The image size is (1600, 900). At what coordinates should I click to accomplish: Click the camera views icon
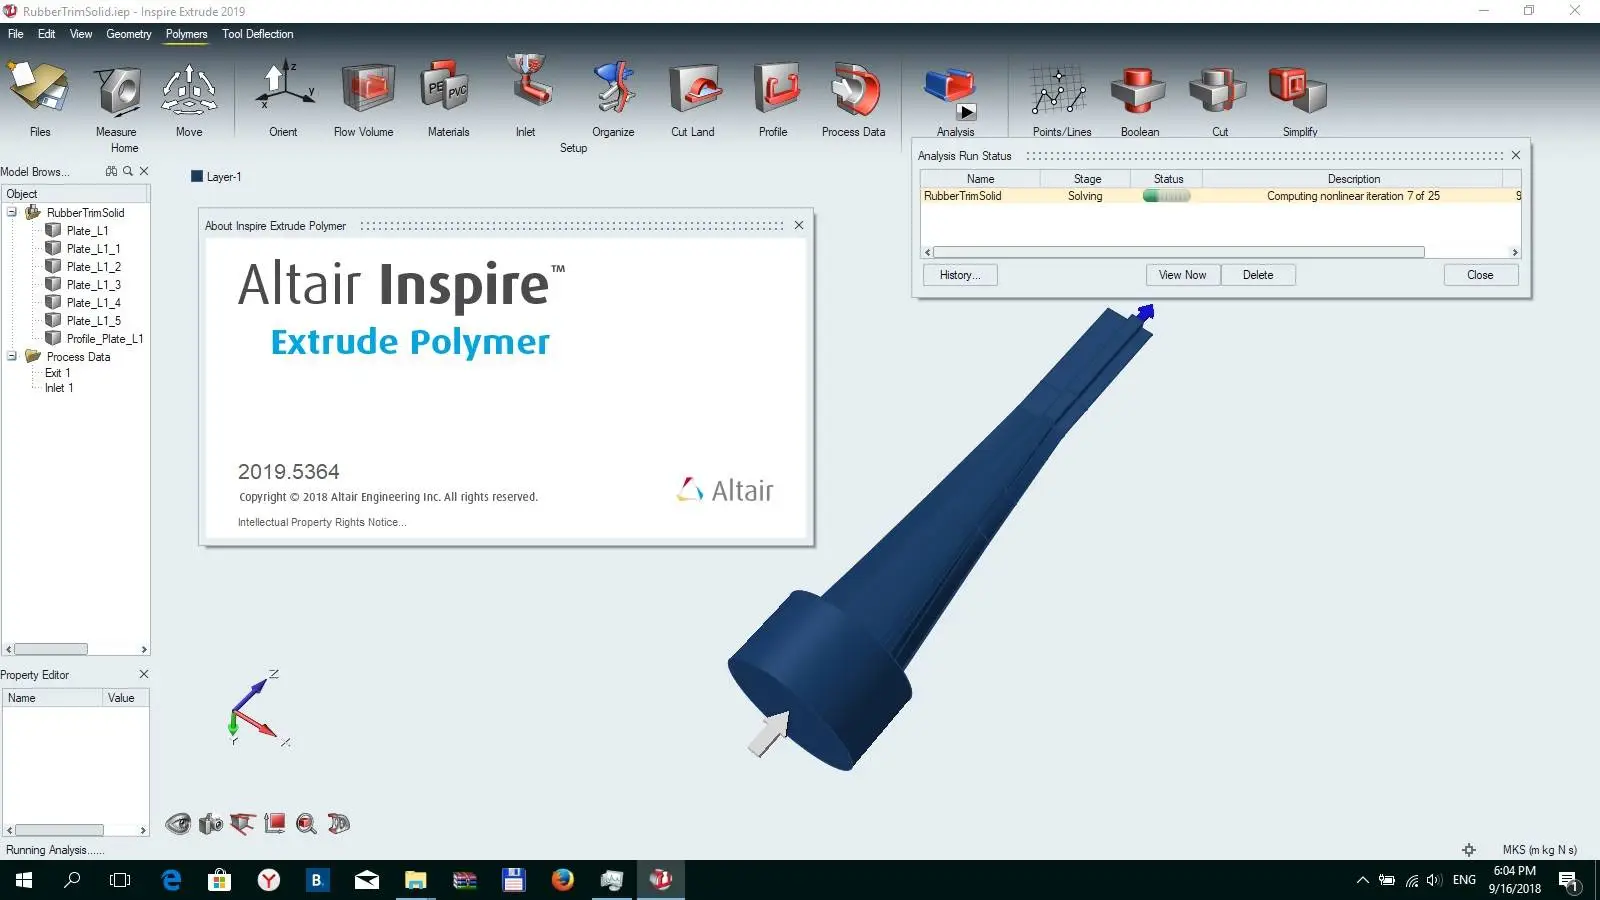tap(210, 824)
